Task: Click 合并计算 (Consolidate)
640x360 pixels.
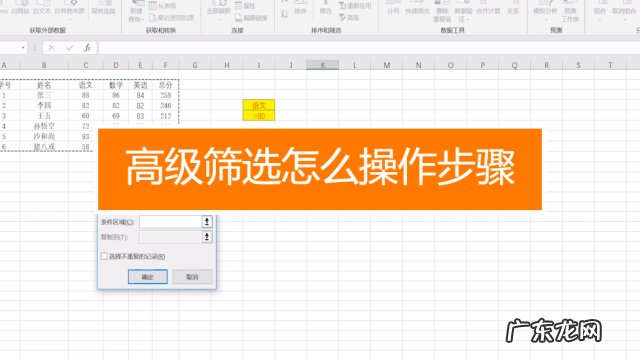Action: [x=488, y=7]
